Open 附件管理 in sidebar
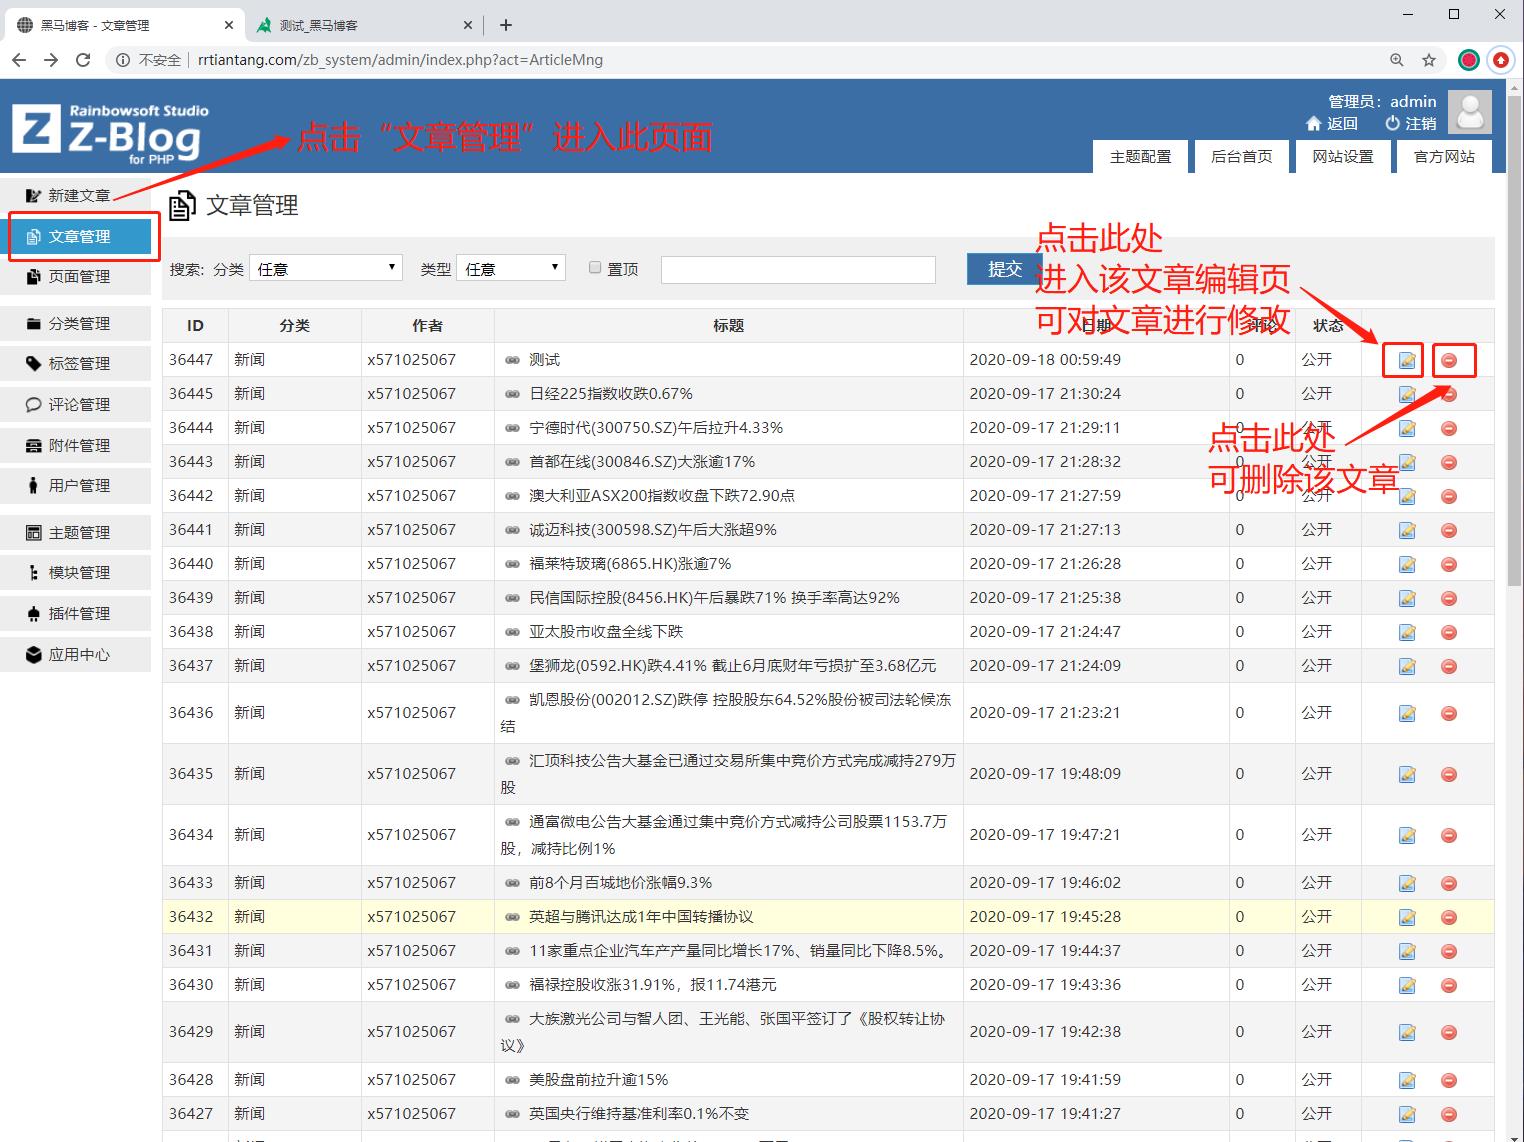This screenshot has height=1142, width=1524. click(x=76, y=446)
